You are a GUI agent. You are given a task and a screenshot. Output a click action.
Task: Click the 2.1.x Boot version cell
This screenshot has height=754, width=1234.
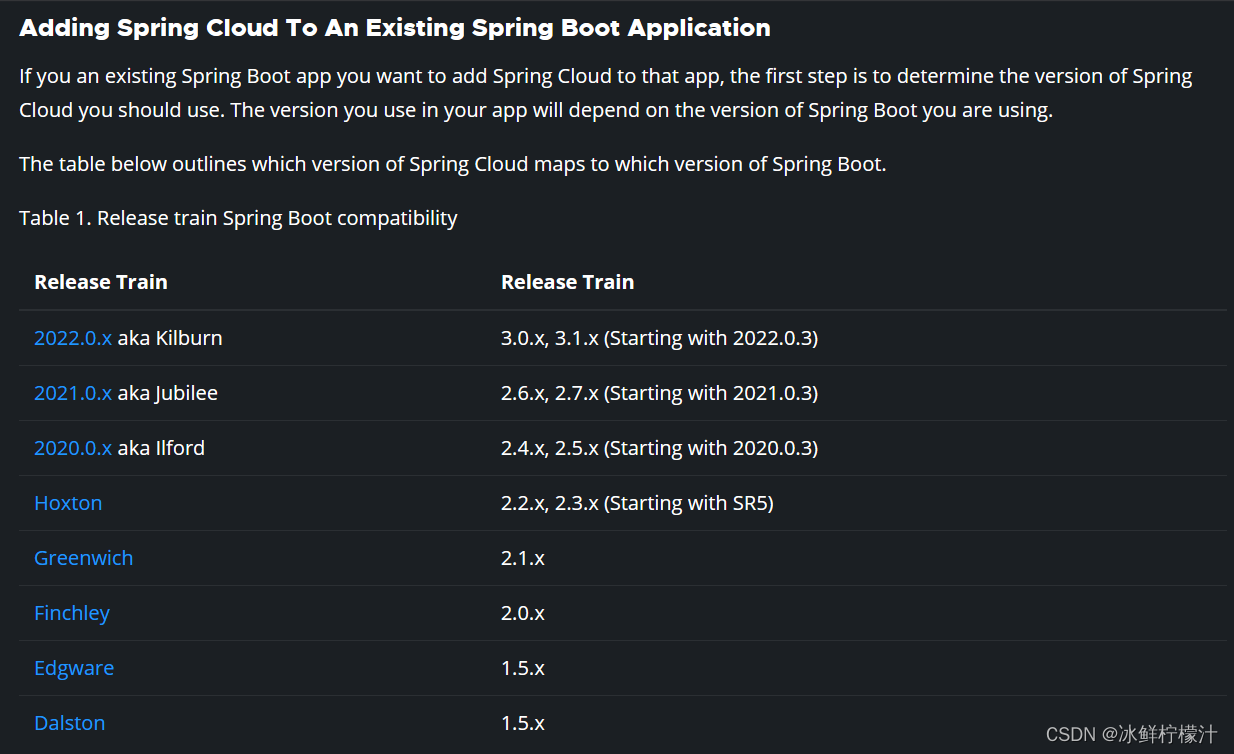[523, 558]
